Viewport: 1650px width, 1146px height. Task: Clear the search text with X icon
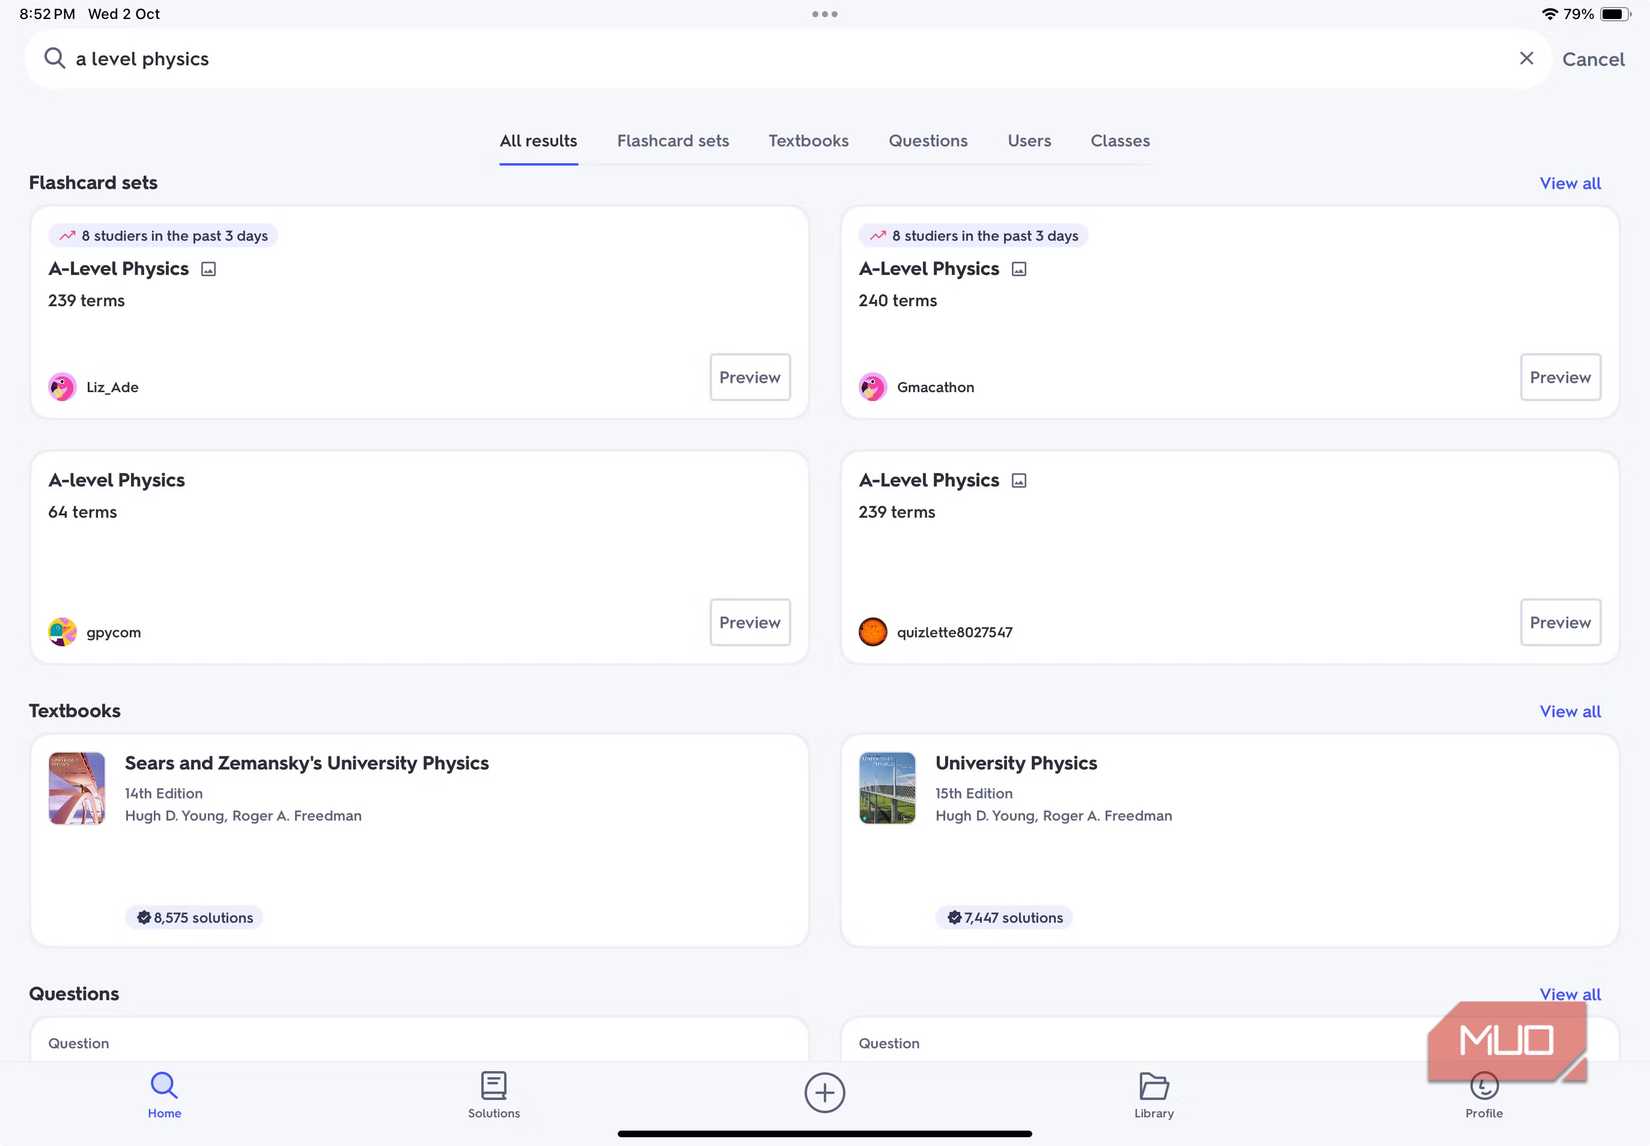point(1526,58)
